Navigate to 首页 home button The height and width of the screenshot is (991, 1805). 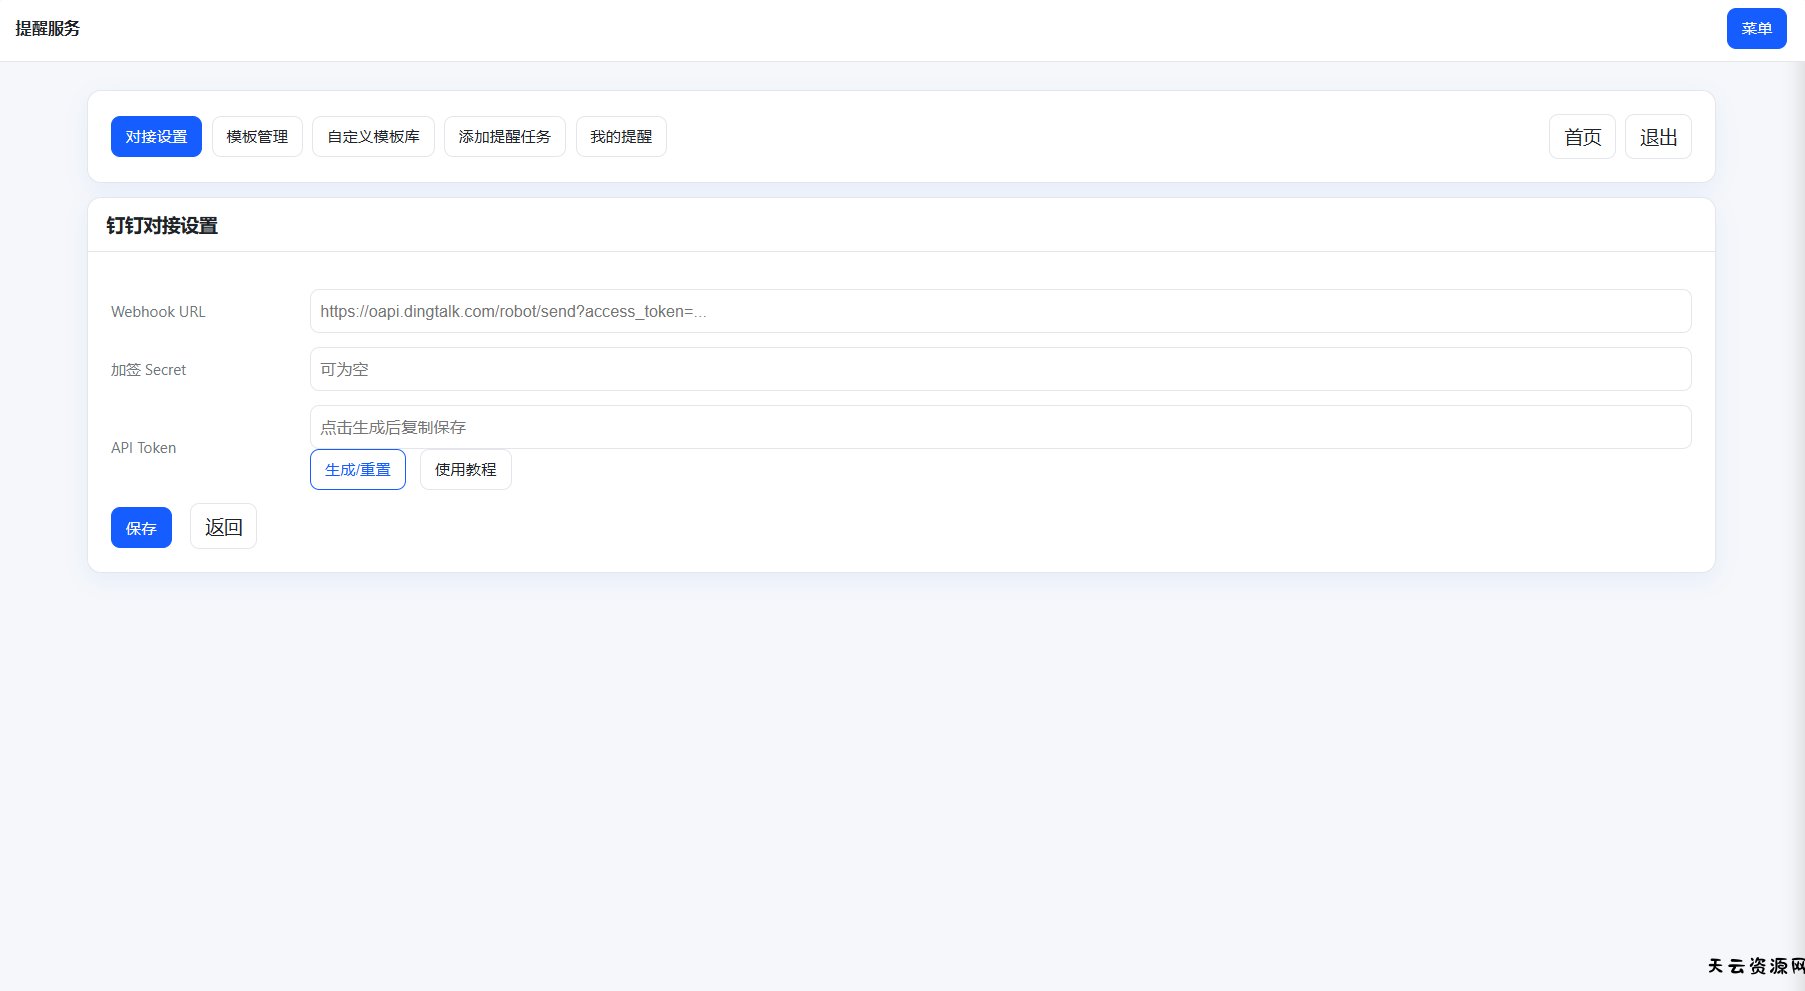point(1582,137)
